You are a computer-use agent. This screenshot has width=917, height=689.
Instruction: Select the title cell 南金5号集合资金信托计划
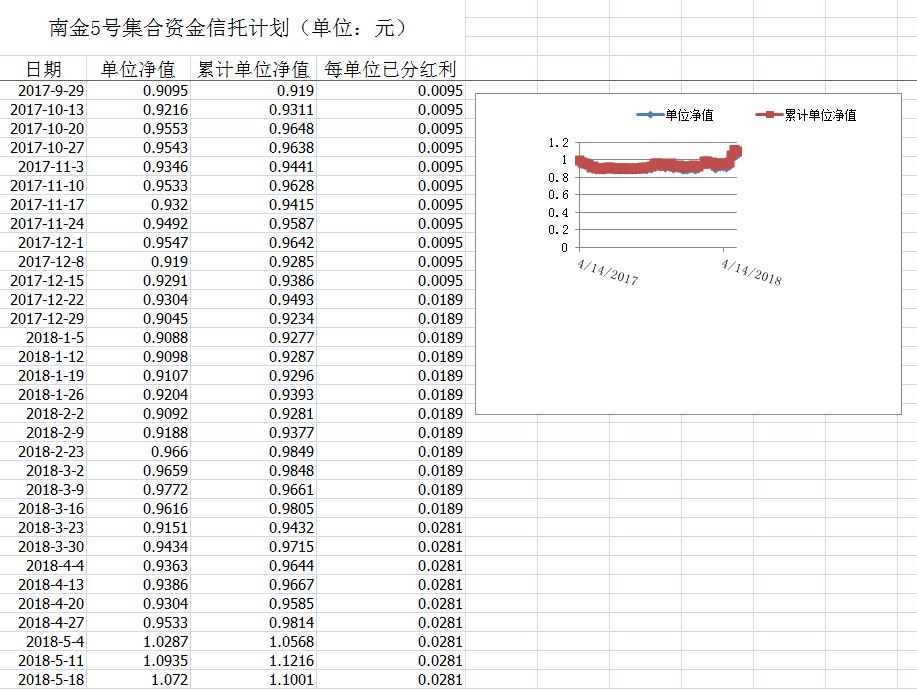pos(228,28)
